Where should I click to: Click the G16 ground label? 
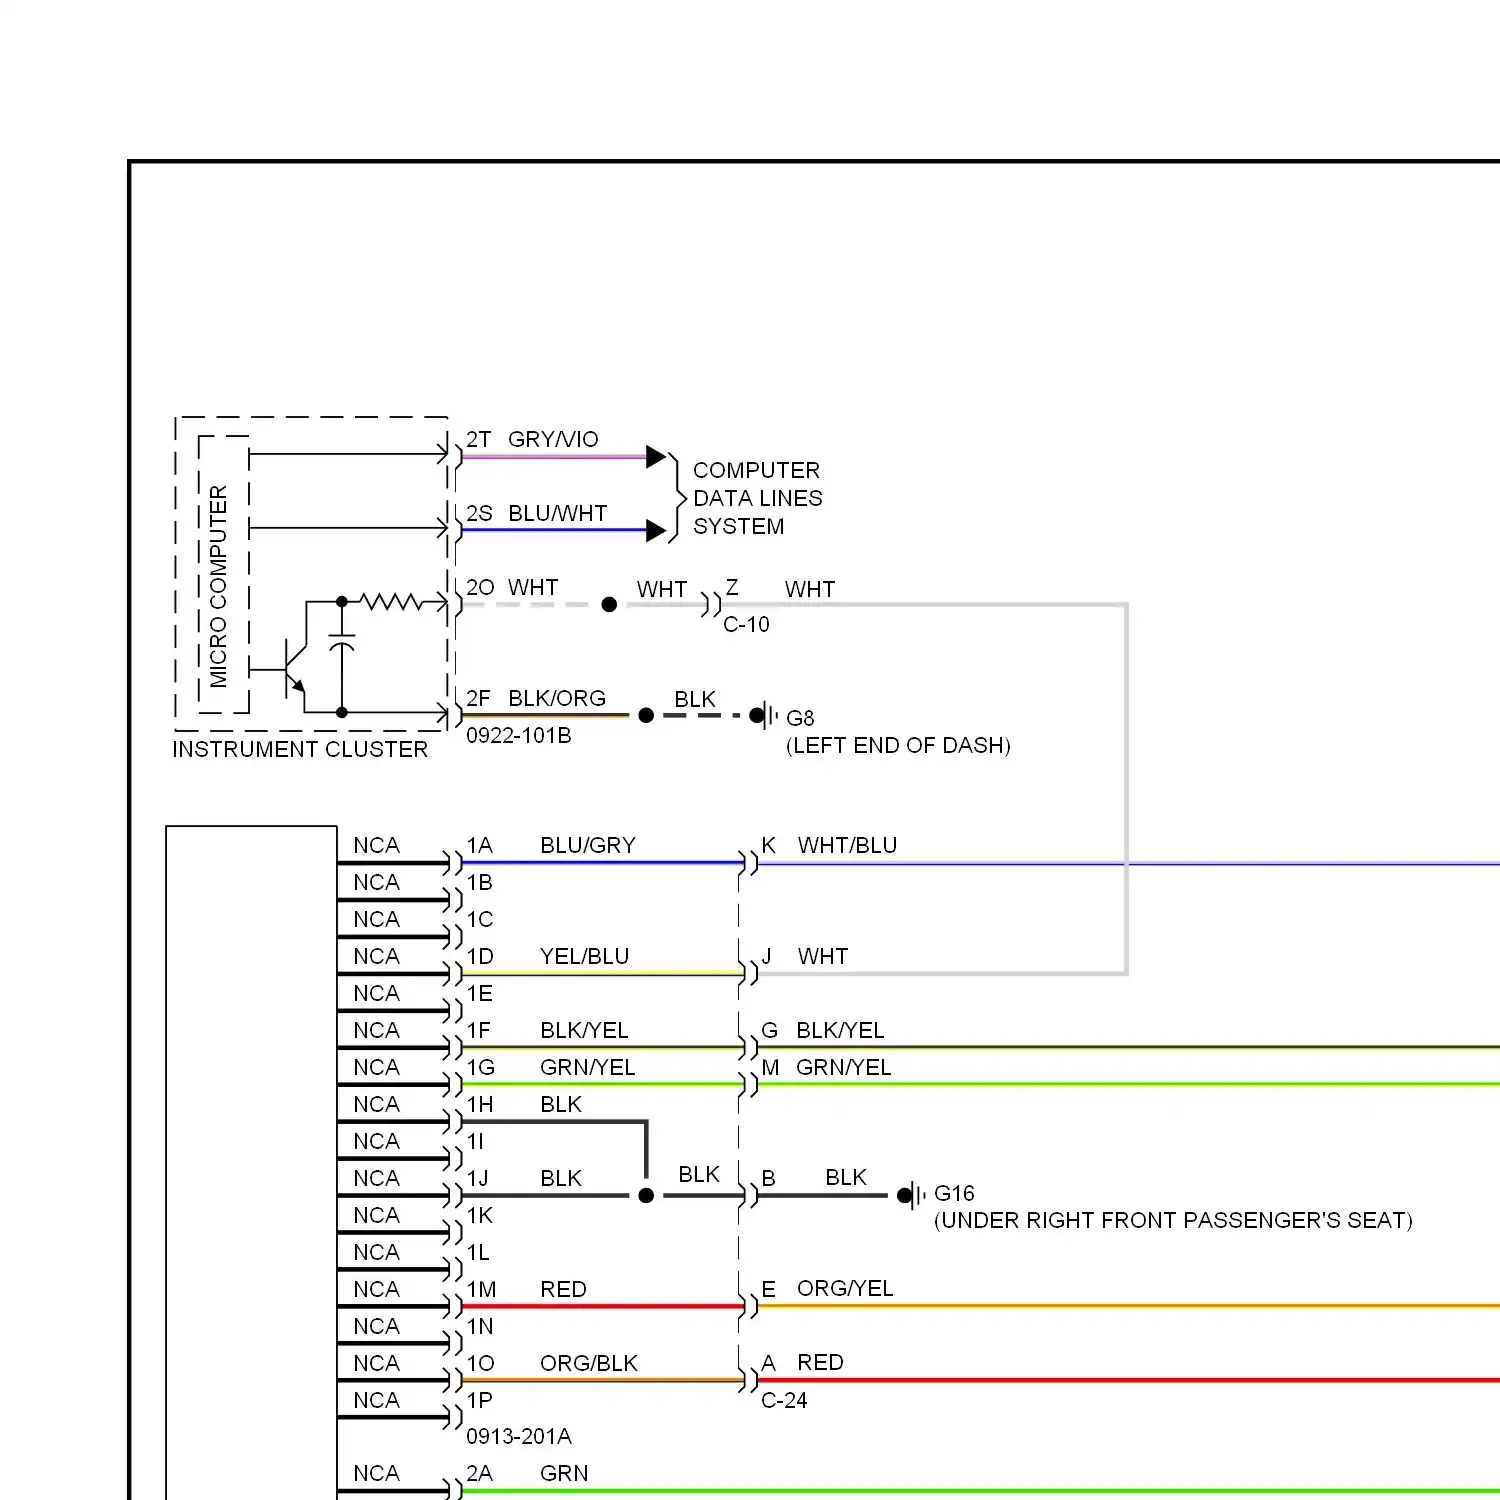point(954,1193)
